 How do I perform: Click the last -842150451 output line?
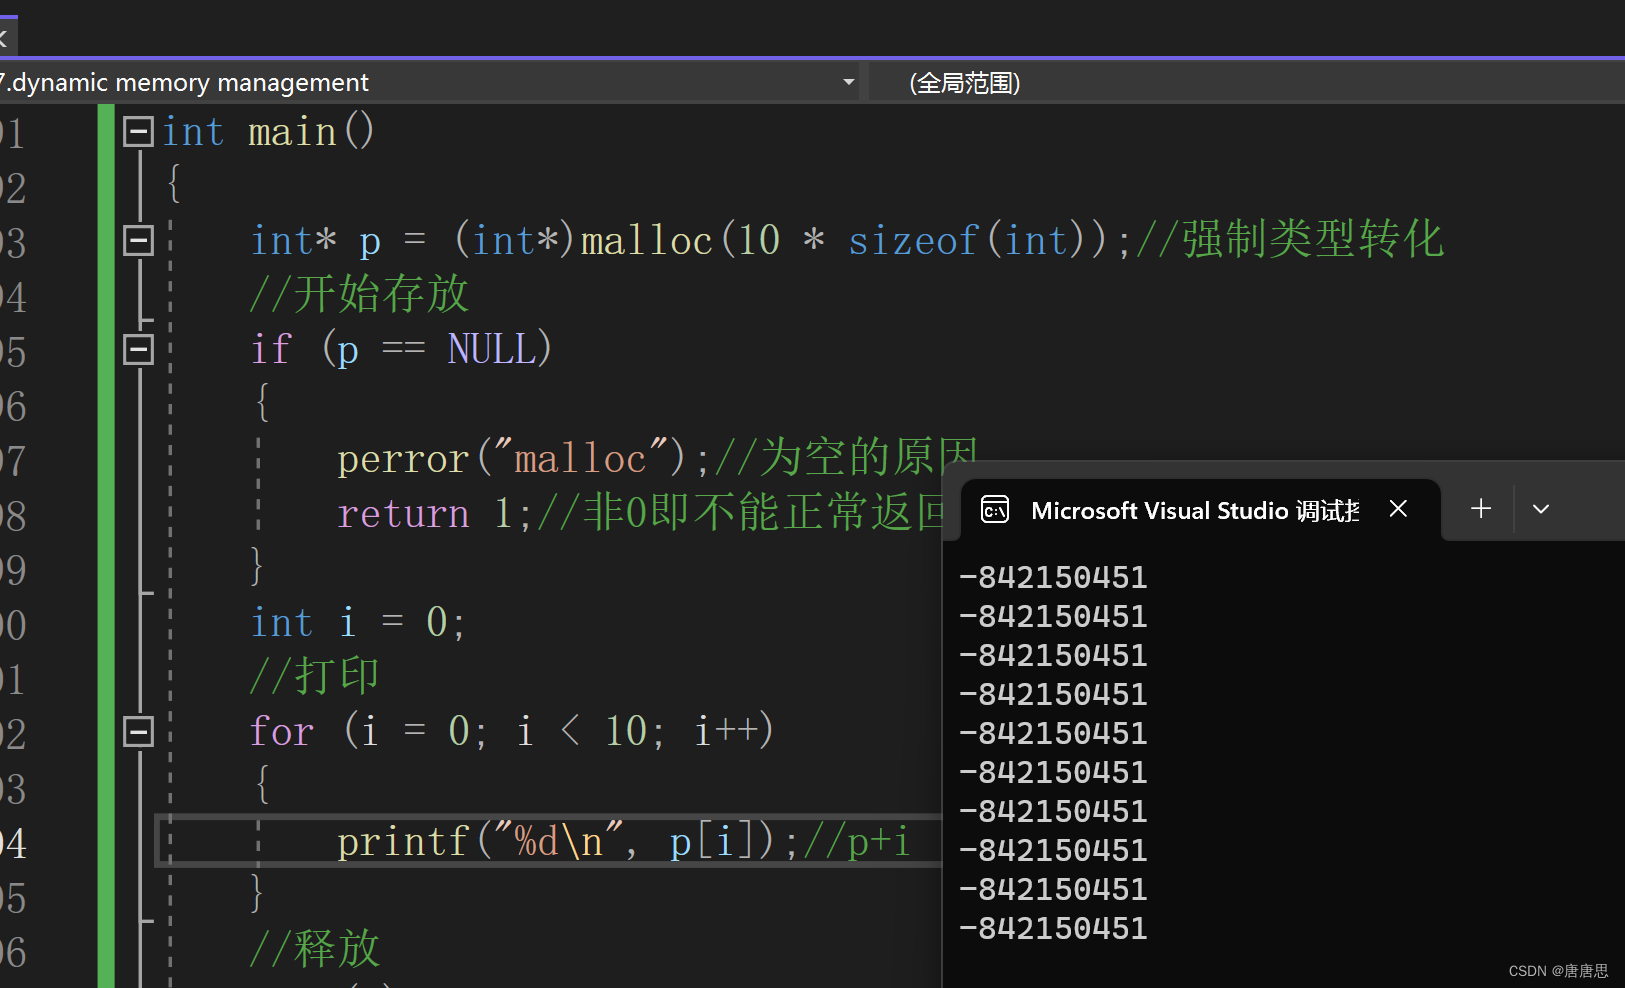[x=1053, y=928]
